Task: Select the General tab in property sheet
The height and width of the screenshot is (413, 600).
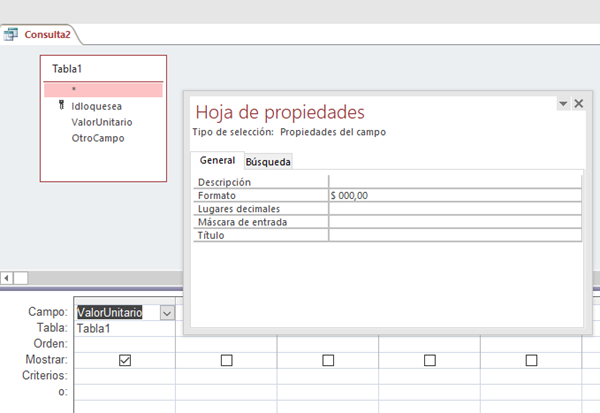Action: click(x=217, y=160)
